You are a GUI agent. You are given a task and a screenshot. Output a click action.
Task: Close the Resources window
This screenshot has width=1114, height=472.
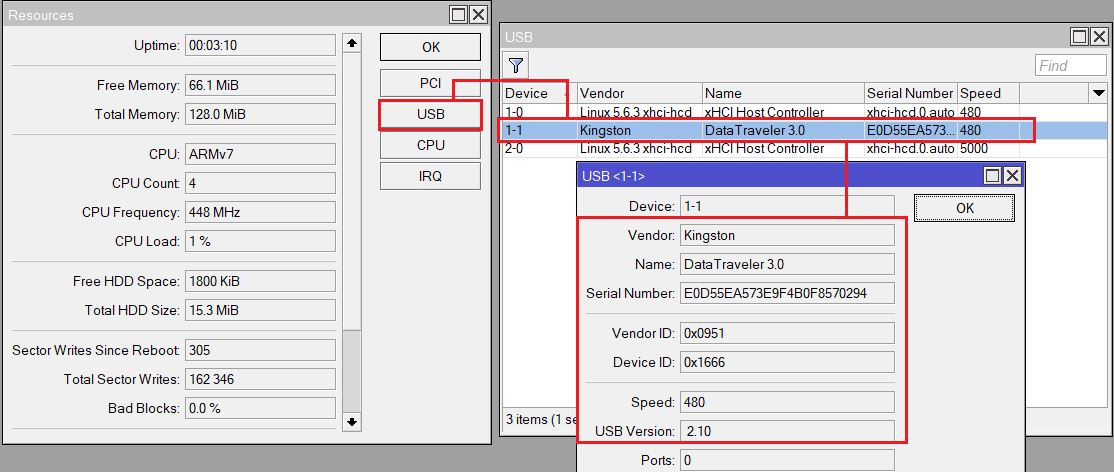coord(478,14)
